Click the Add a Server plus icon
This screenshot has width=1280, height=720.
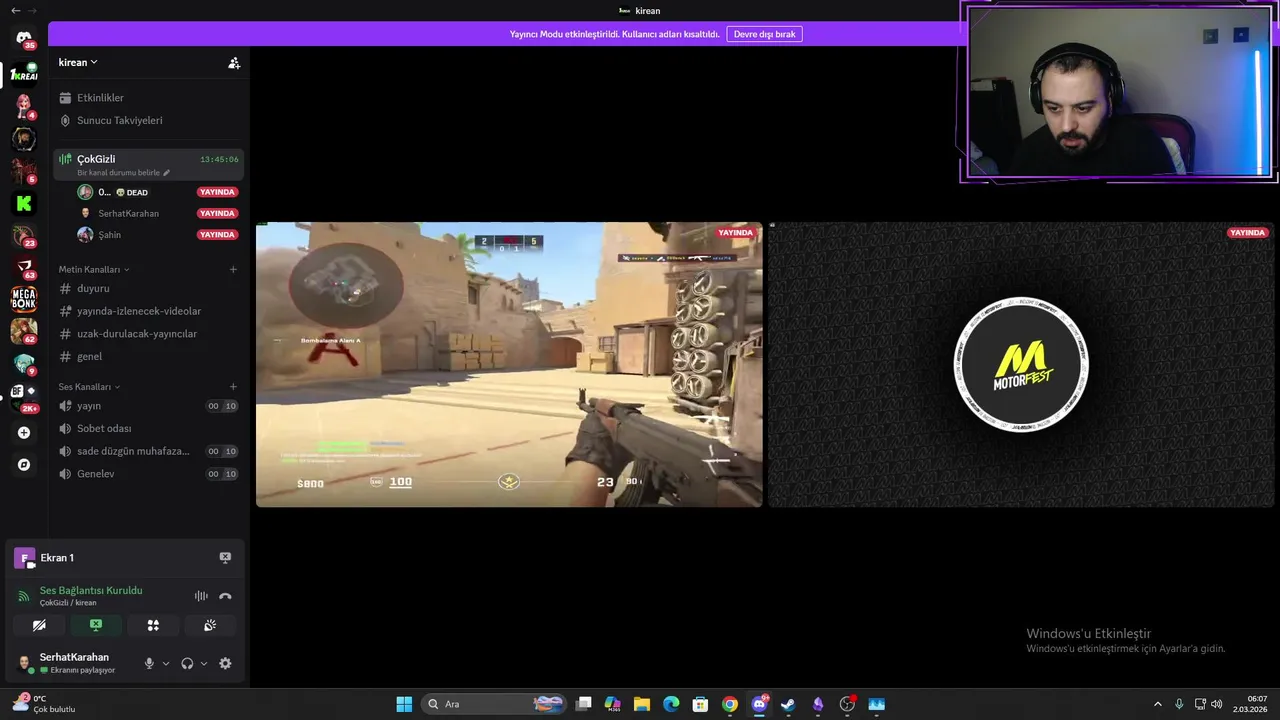pos(24,433)
